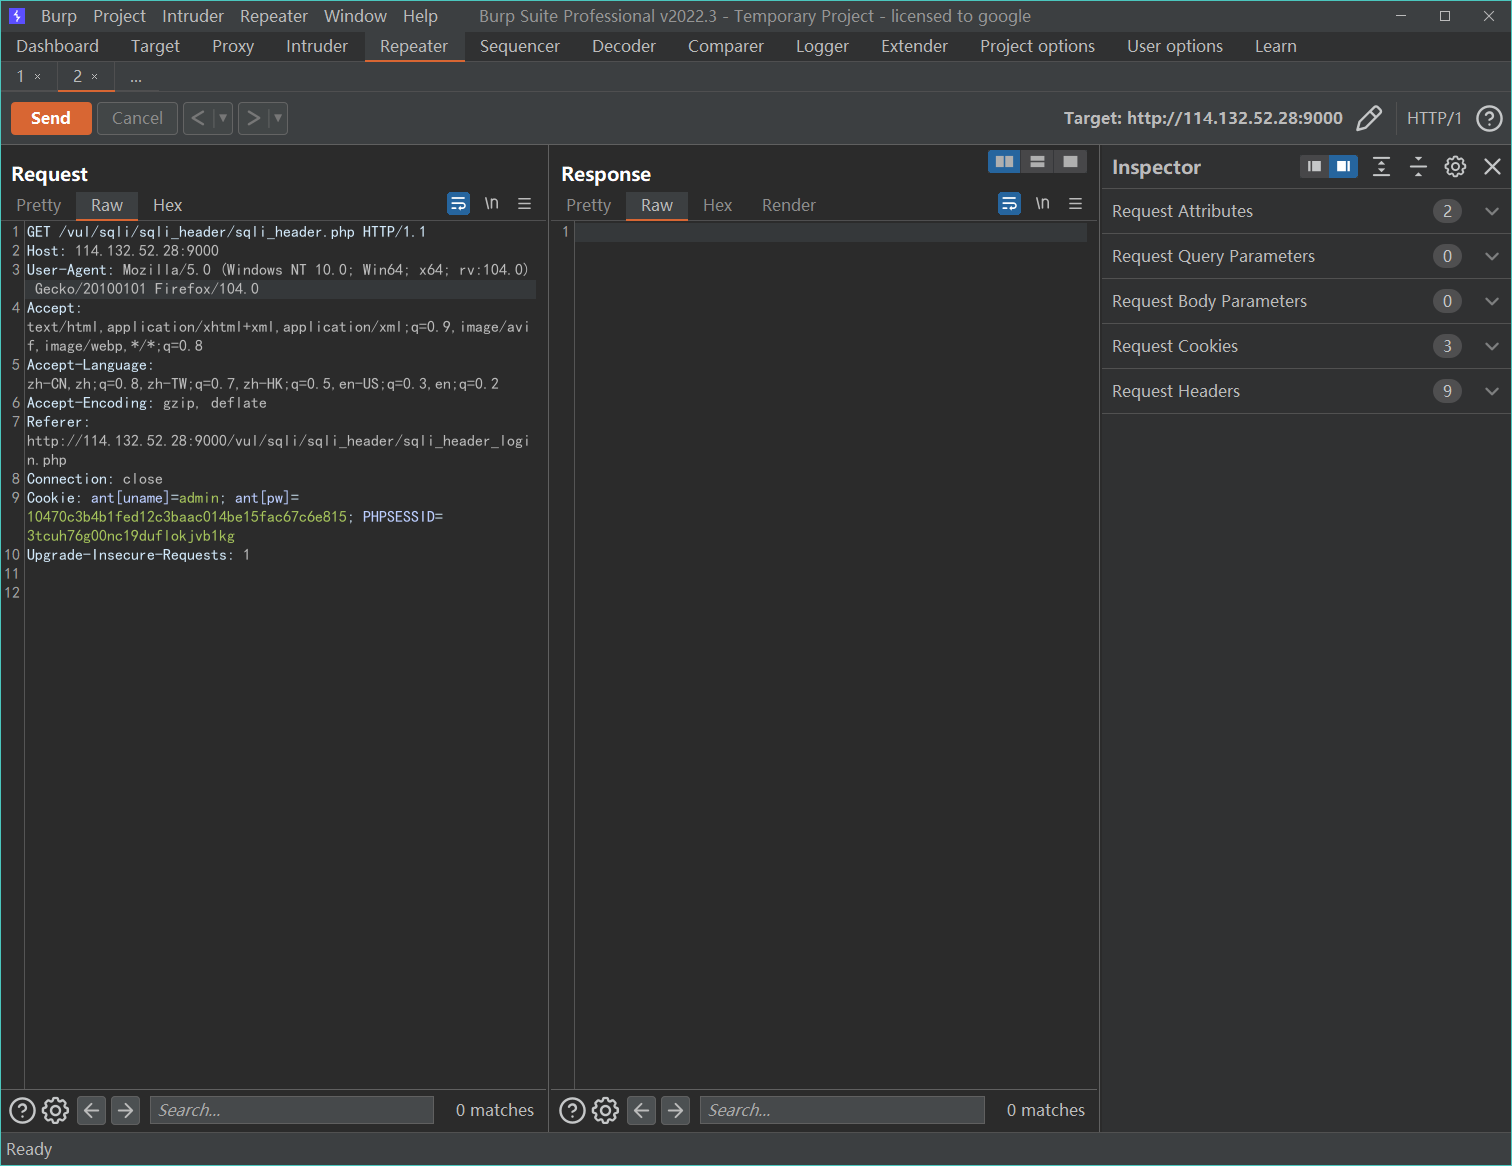Switch Request view to Pretty

click(x=39, y=205)
